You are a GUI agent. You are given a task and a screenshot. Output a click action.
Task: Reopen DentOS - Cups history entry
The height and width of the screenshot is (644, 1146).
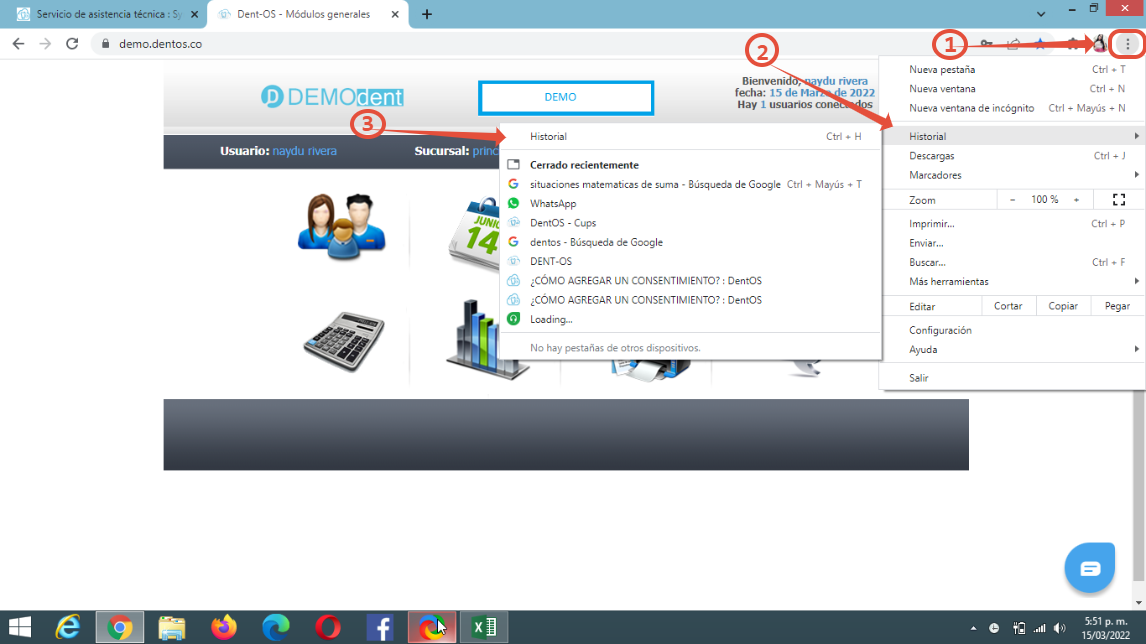coord(691,223)
